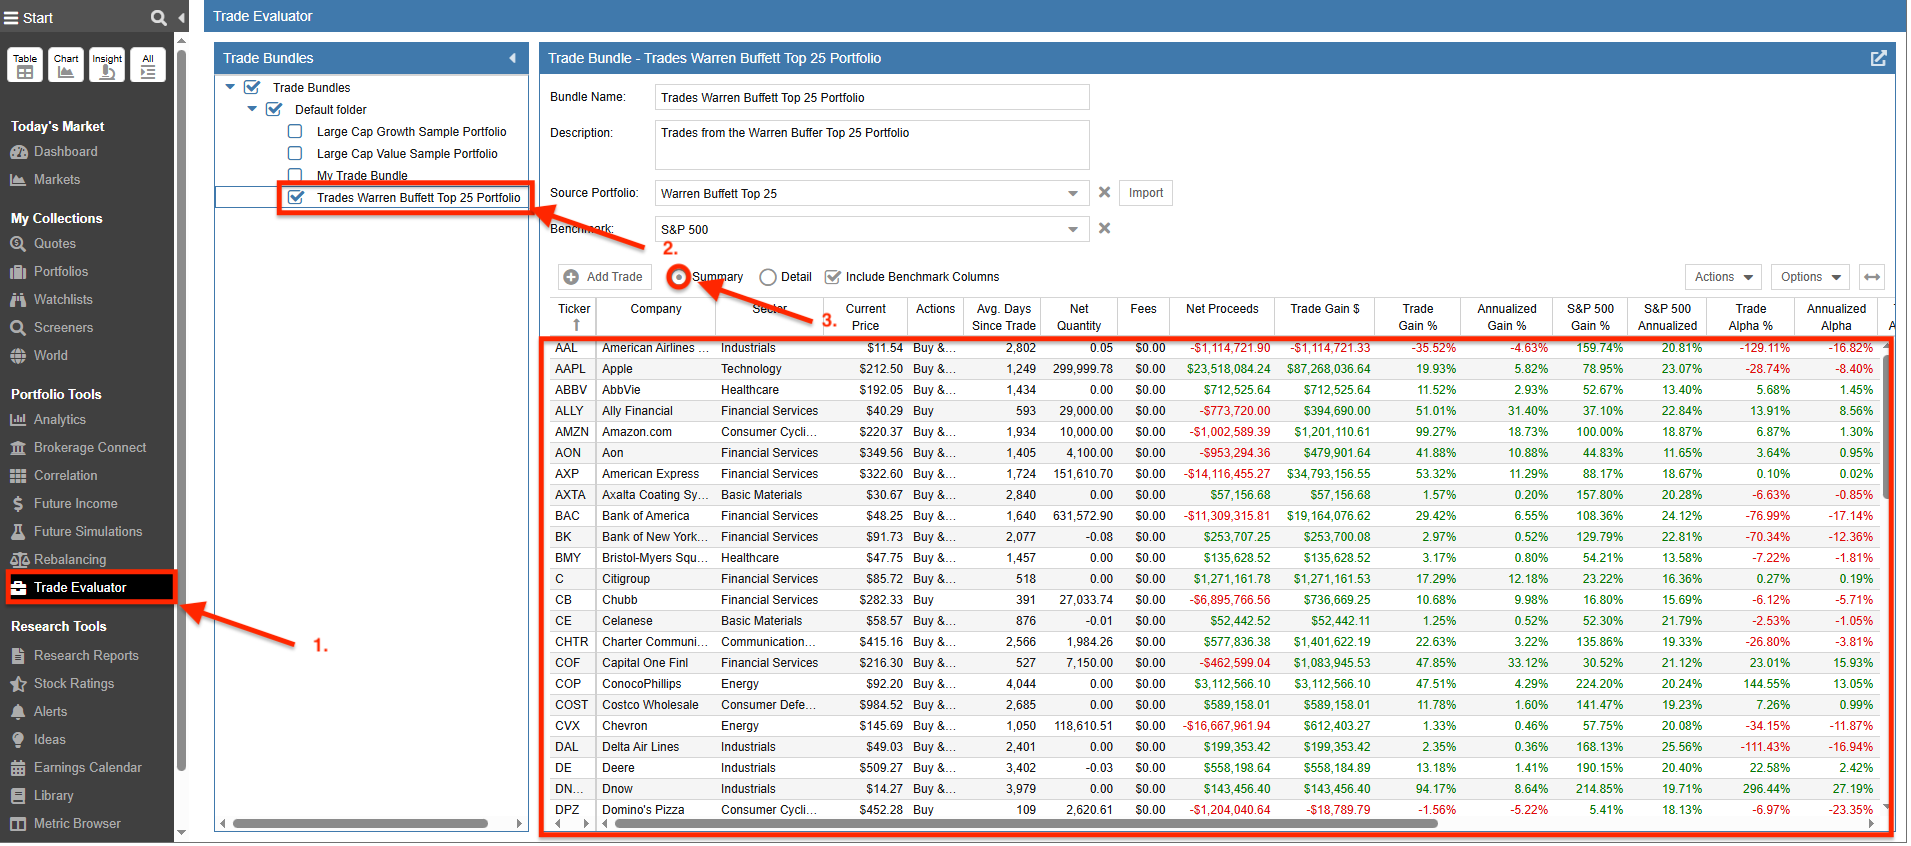Click the fit columns width button
This screenshot has width=1911, height=846.
(1872, 277)
